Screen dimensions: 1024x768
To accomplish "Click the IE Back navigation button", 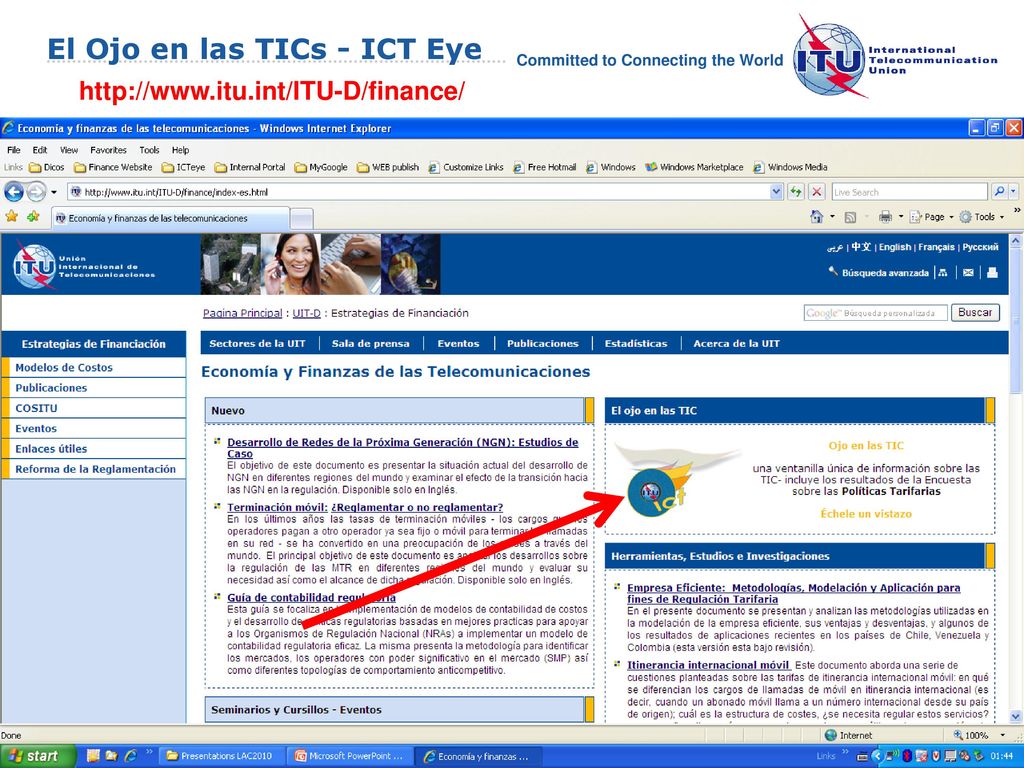I will [14, 191].
